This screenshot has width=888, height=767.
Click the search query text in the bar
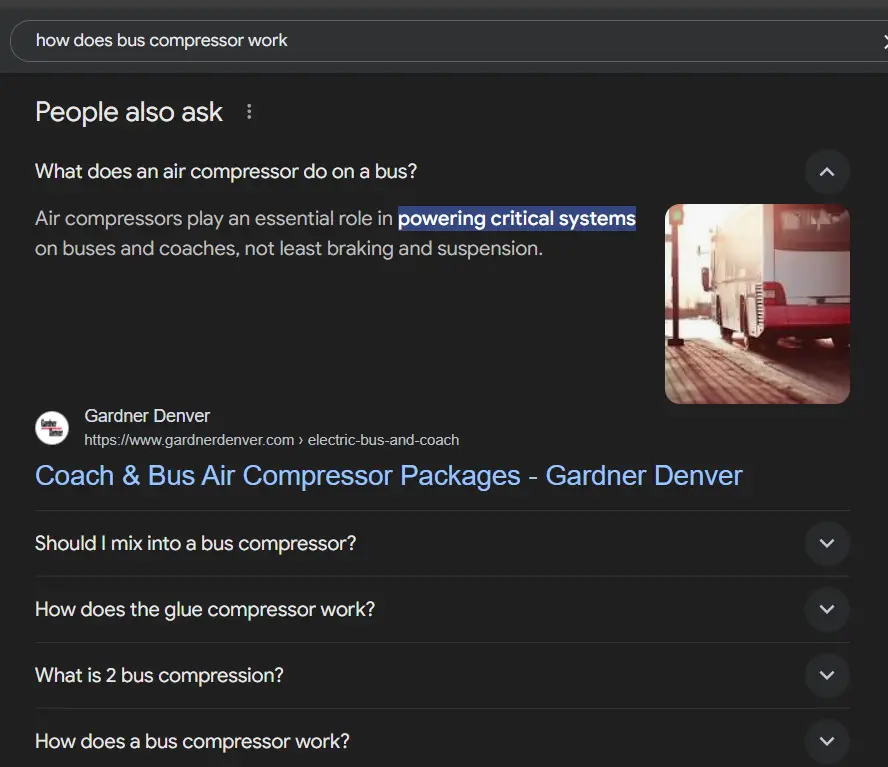(162, 40)
